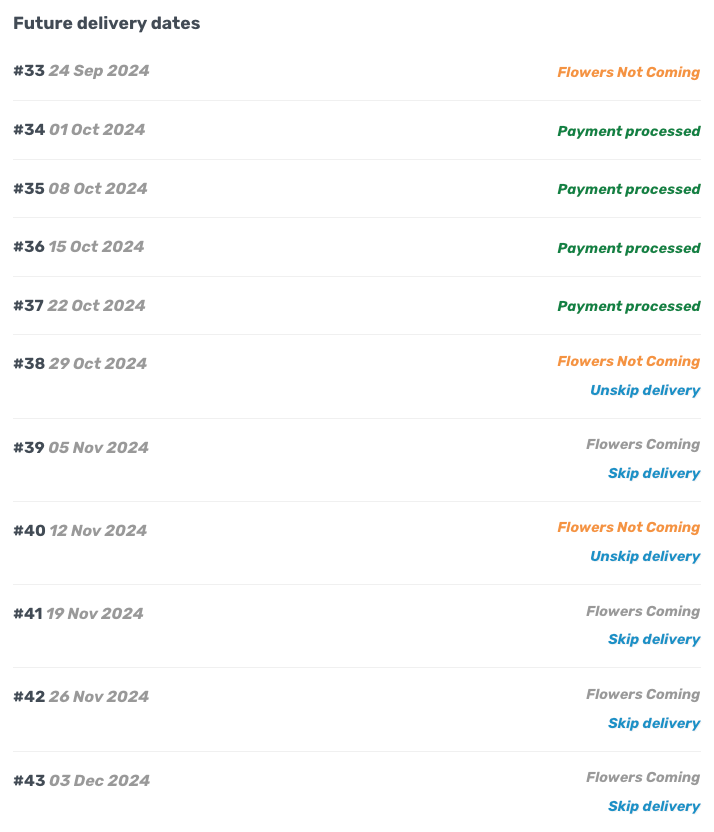Click Flowers Coming status for #41
714x832 pixels.
point(643,611)
